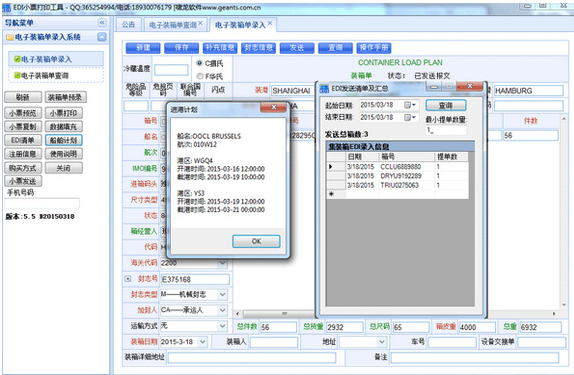The image size is (574, 375).
Task: Focus the 手机号码 input field
Action: pos(42,203)
